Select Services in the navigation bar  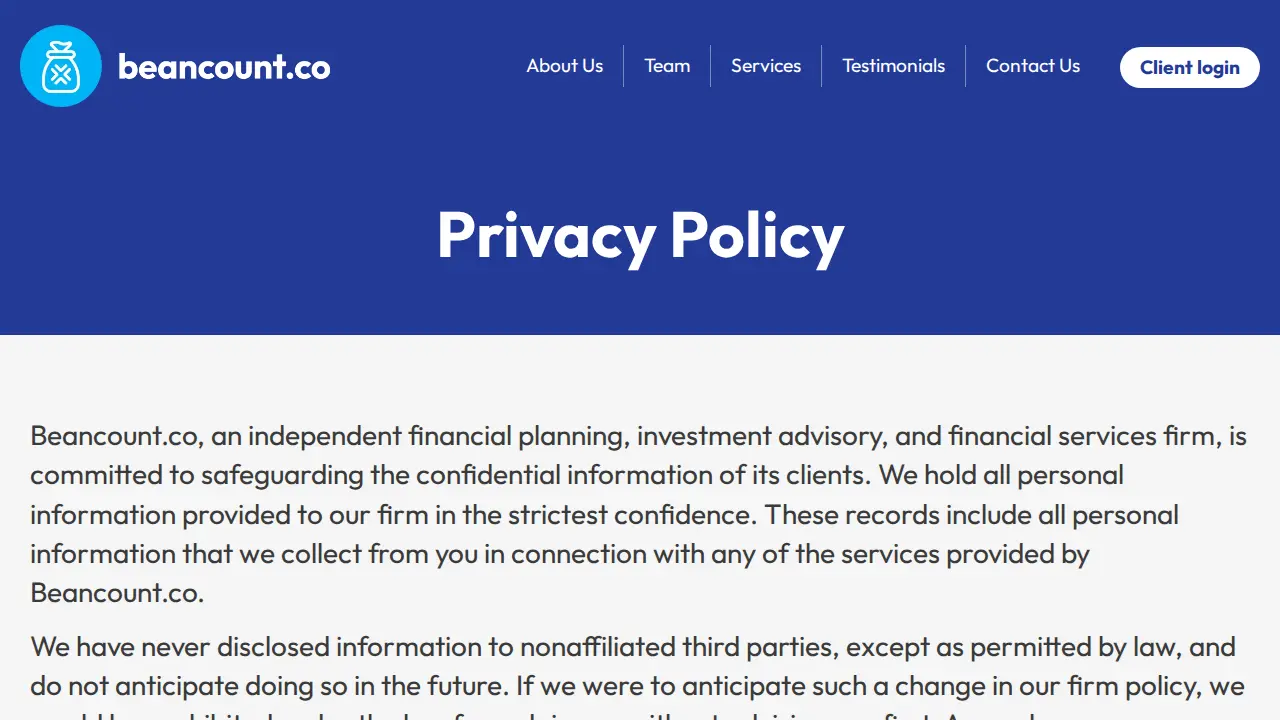pyautogui.click(x=766, y=66)
